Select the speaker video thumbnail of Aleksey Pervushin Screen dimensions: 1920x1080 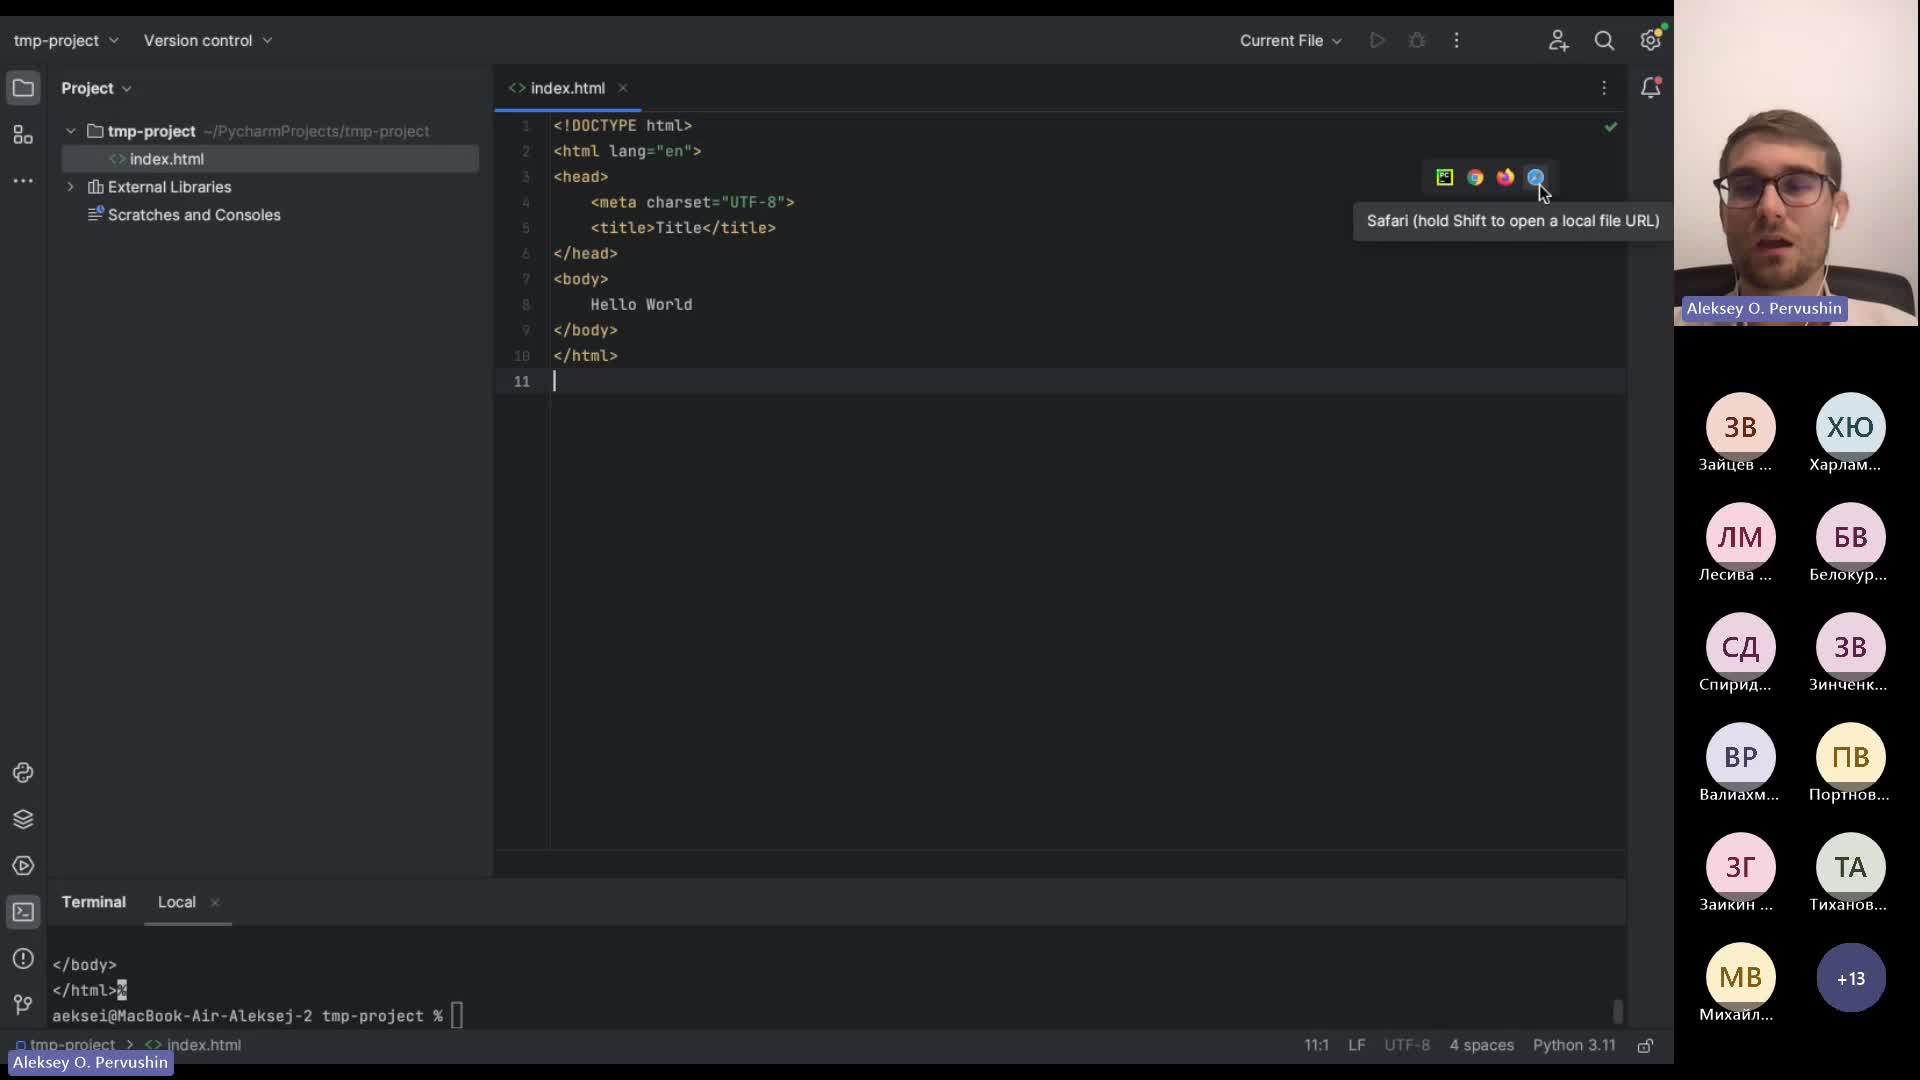point(1796,163)
